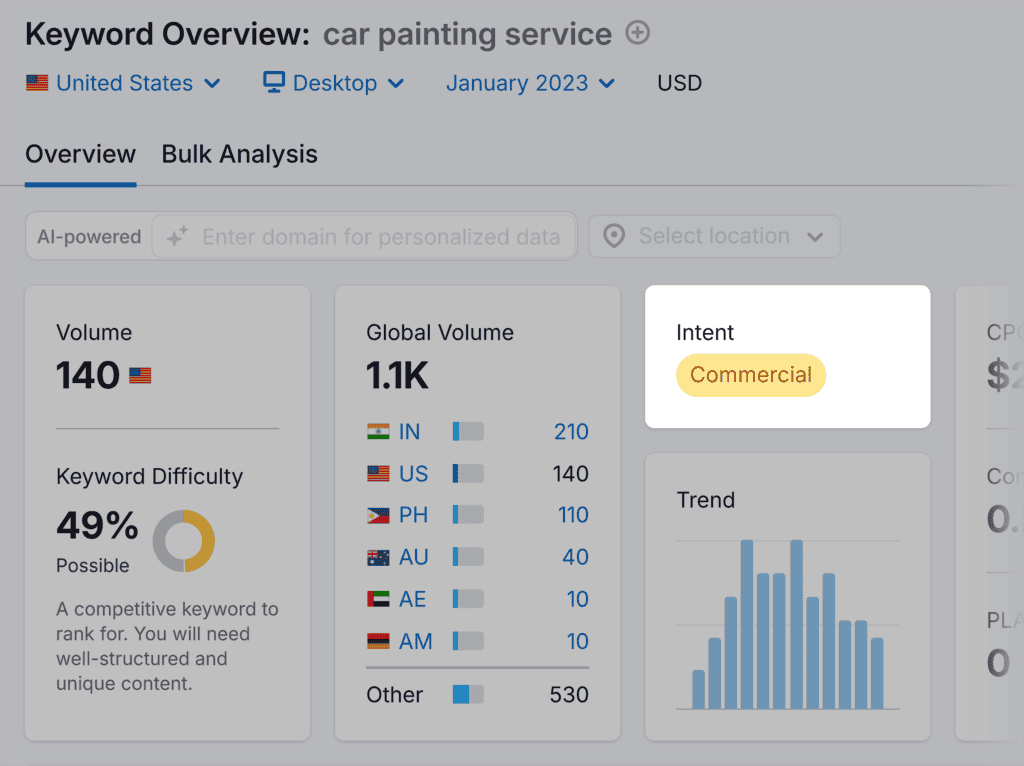Image resolution: width=1024 pixels, height=766 pixels.
Task: Open the Desktop device dropdown
Action: click(333, 83)
